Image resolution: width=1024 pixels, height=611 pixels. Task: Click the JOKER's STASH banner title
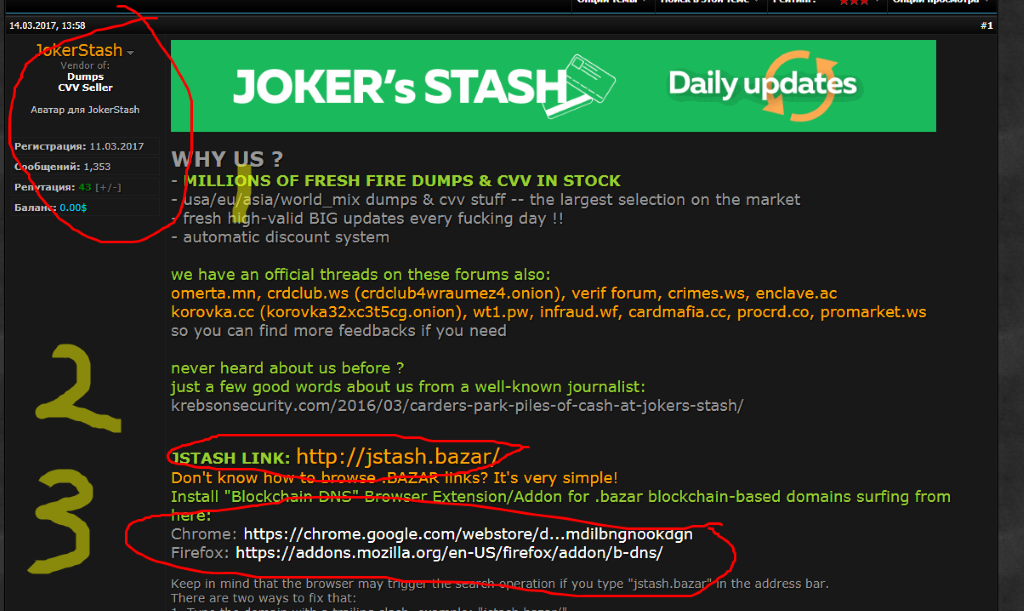tap(400, 87)
